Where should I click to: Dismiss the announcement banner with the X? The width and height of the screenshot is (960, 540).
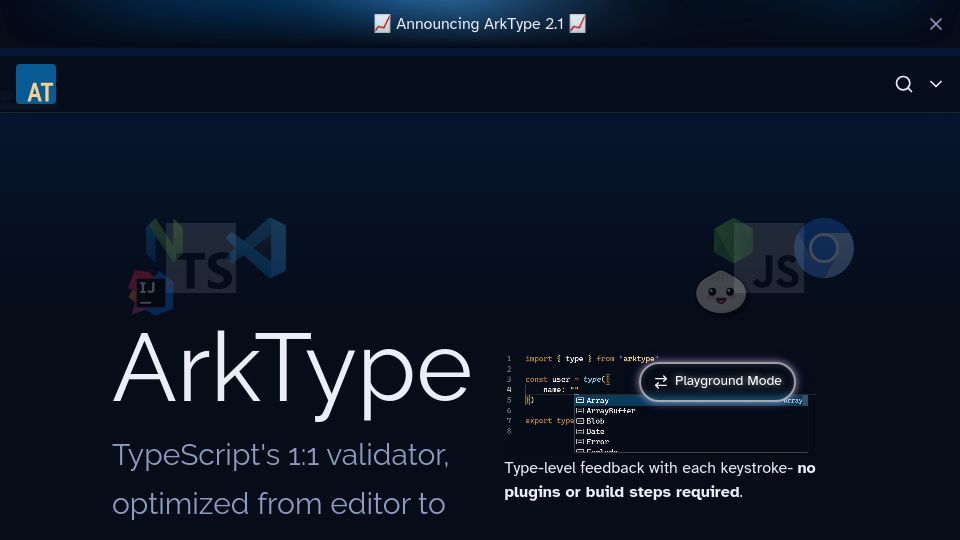click(x=936, y=24)
